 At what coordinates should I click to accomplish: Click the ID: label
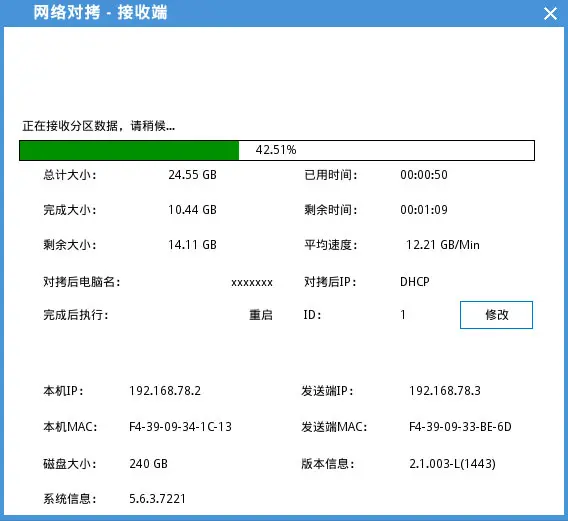coord(312,315)
